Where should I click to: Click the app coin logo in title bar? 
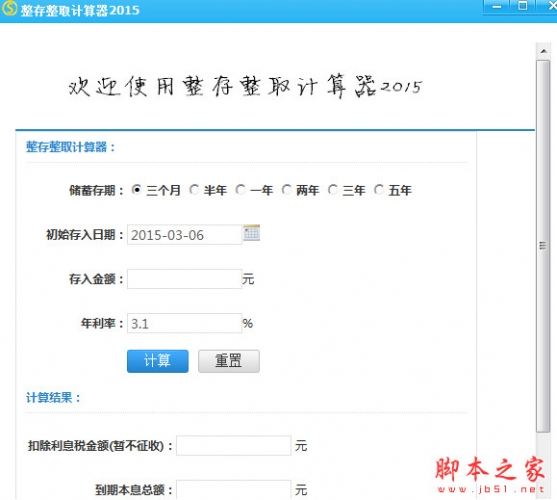[x=9, y=8]
